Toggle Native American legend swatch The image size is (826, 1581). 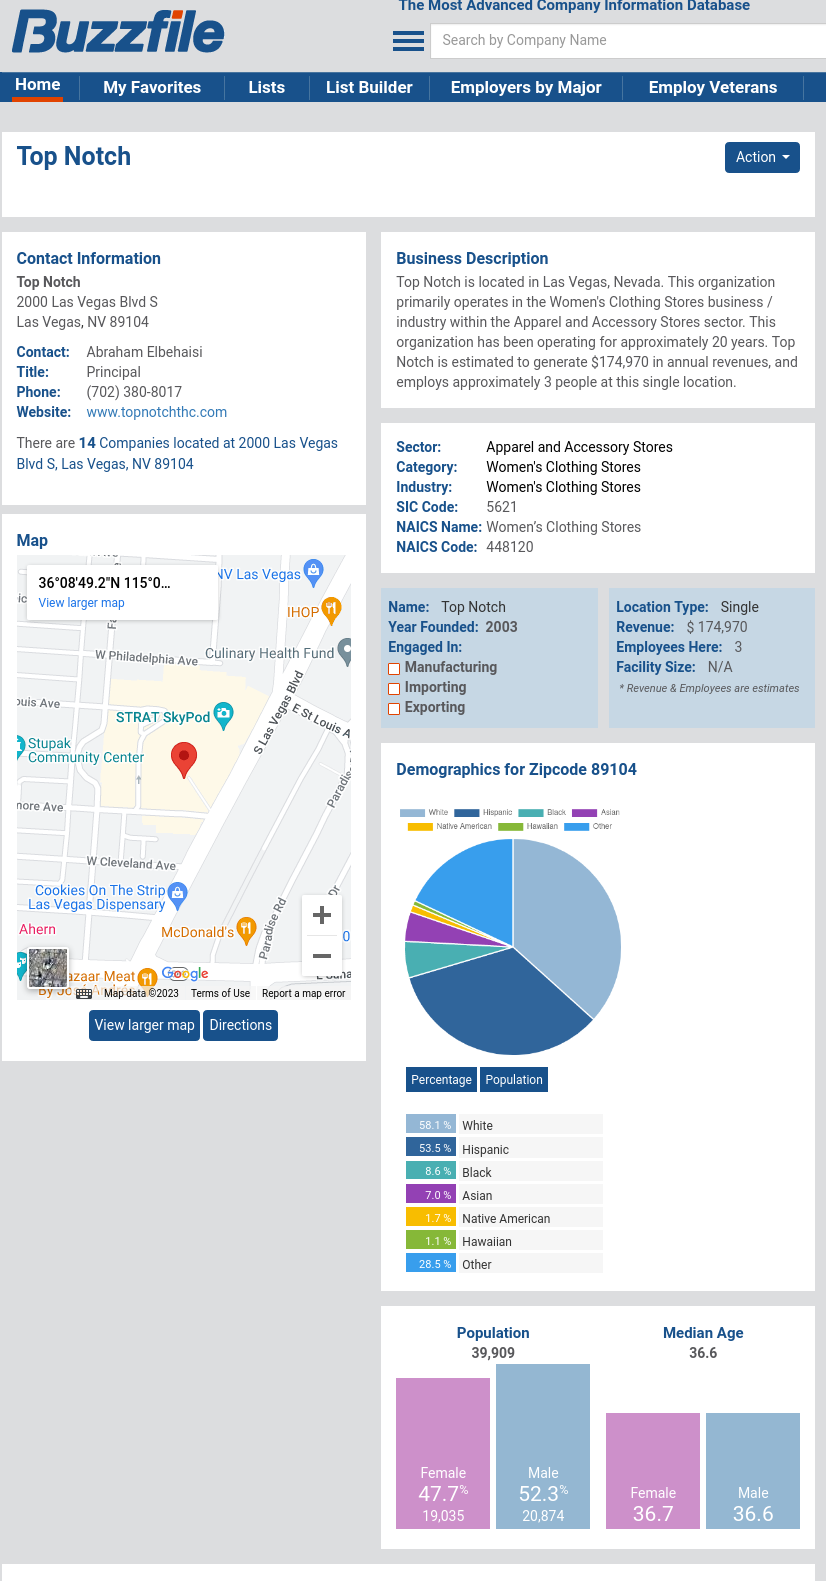(x=420, y=827)
